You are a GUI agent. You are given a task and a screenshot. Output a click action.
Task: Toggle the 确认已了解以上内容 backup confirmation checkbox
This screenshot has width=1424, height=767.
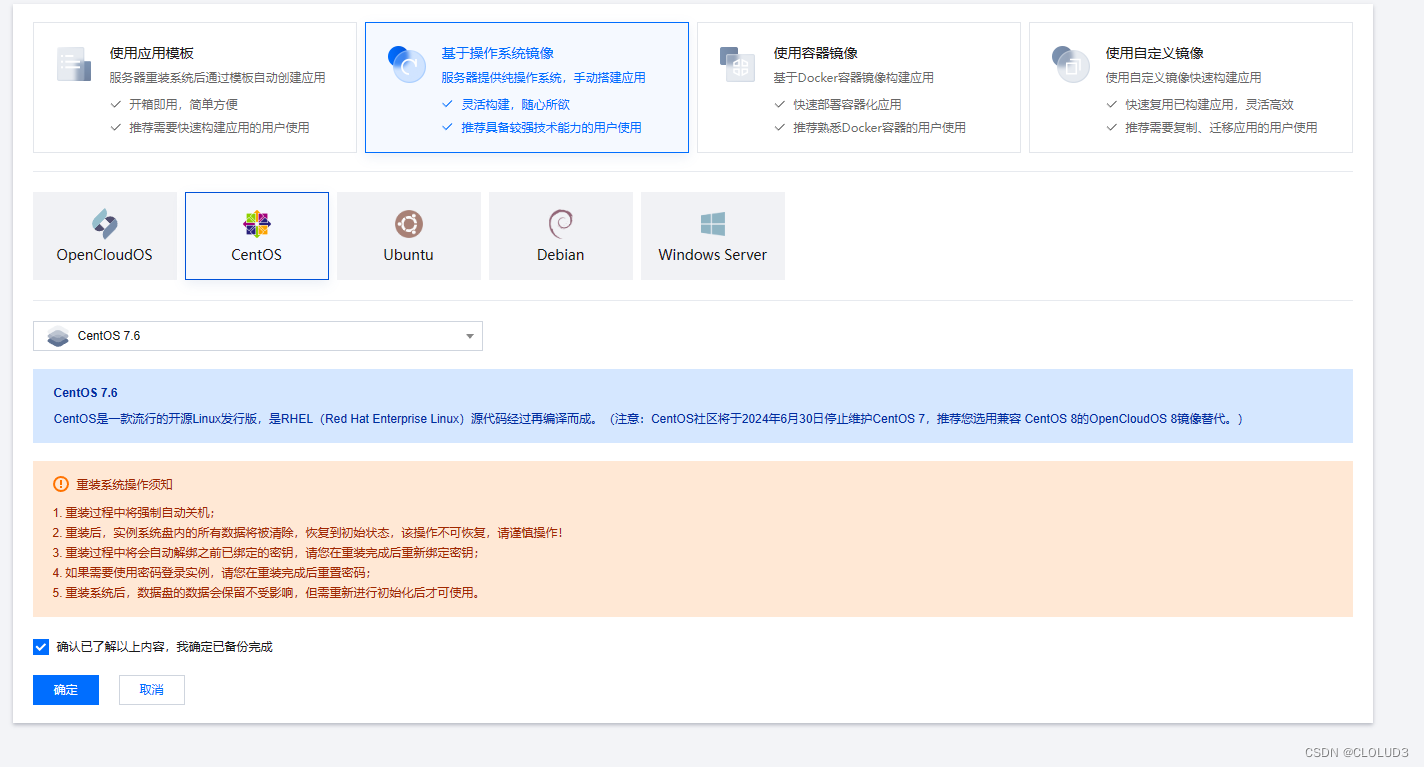pos(41,647)
